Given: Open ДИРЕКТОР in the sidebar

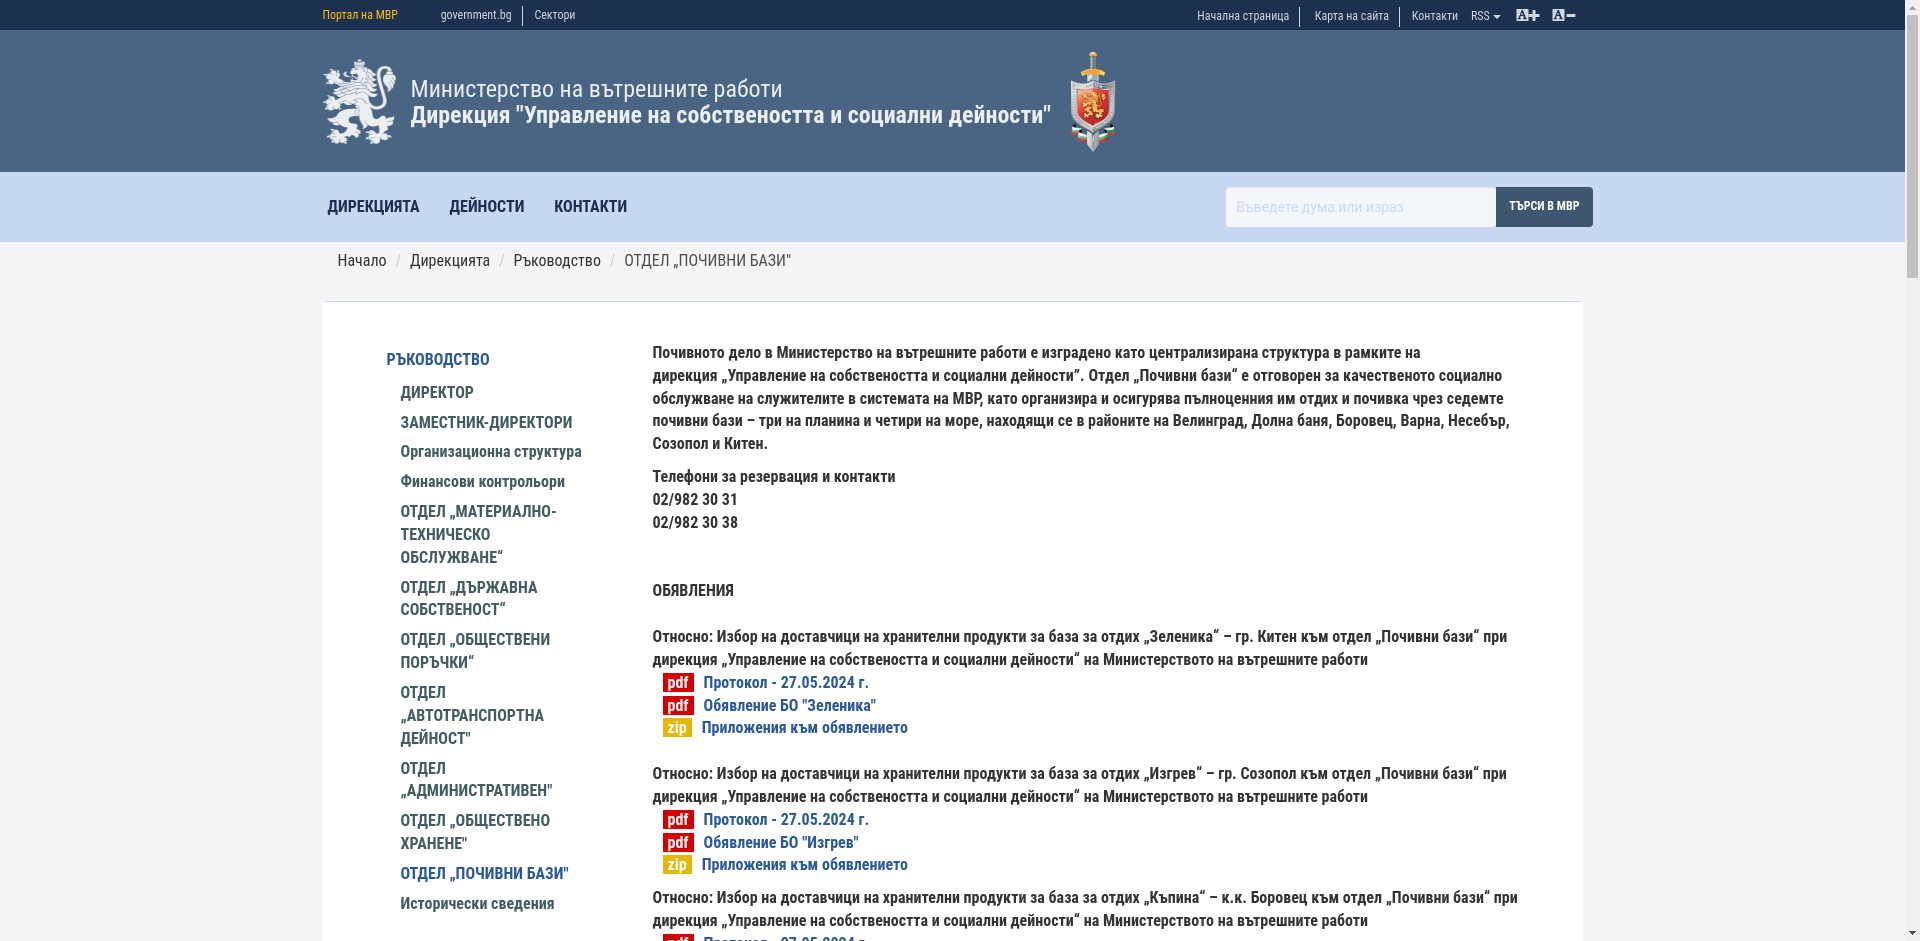Looking at the screenshot, I should (437, 393).
